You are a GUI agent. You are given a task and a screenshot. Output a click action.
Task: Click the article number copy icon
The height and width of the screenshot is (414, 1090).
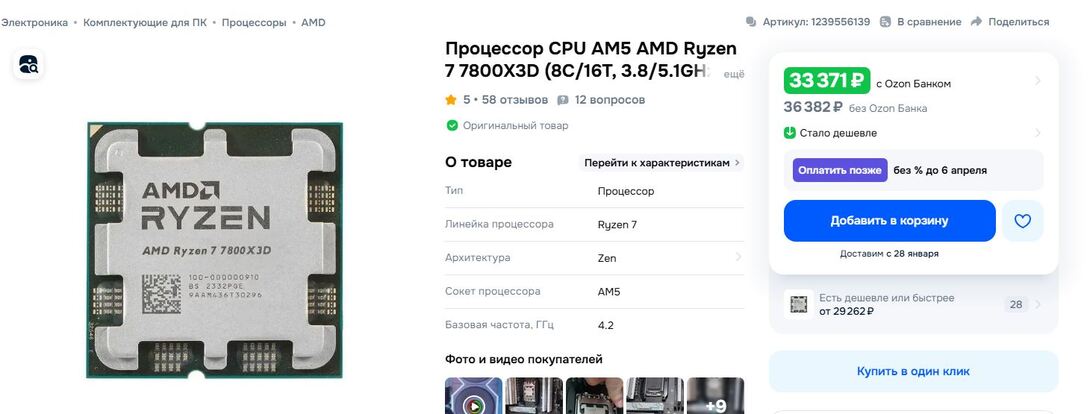[751, 22]
